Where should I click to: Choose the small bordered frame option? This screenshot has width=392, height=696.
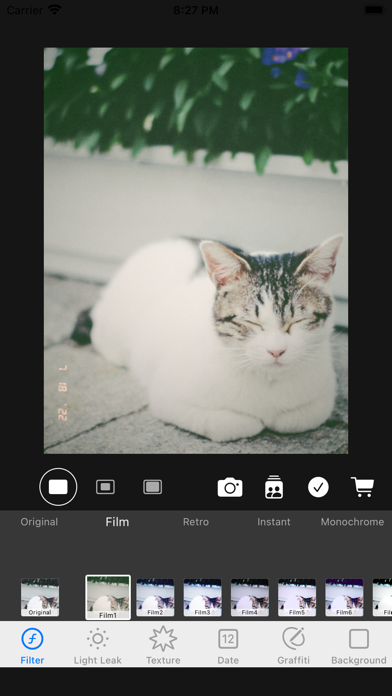[105, 487]
